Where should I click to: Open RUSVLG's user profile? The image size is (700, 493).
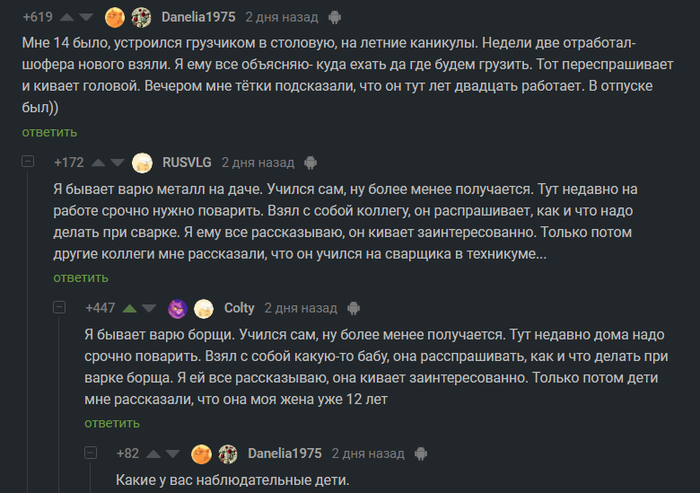coord(186,162)
